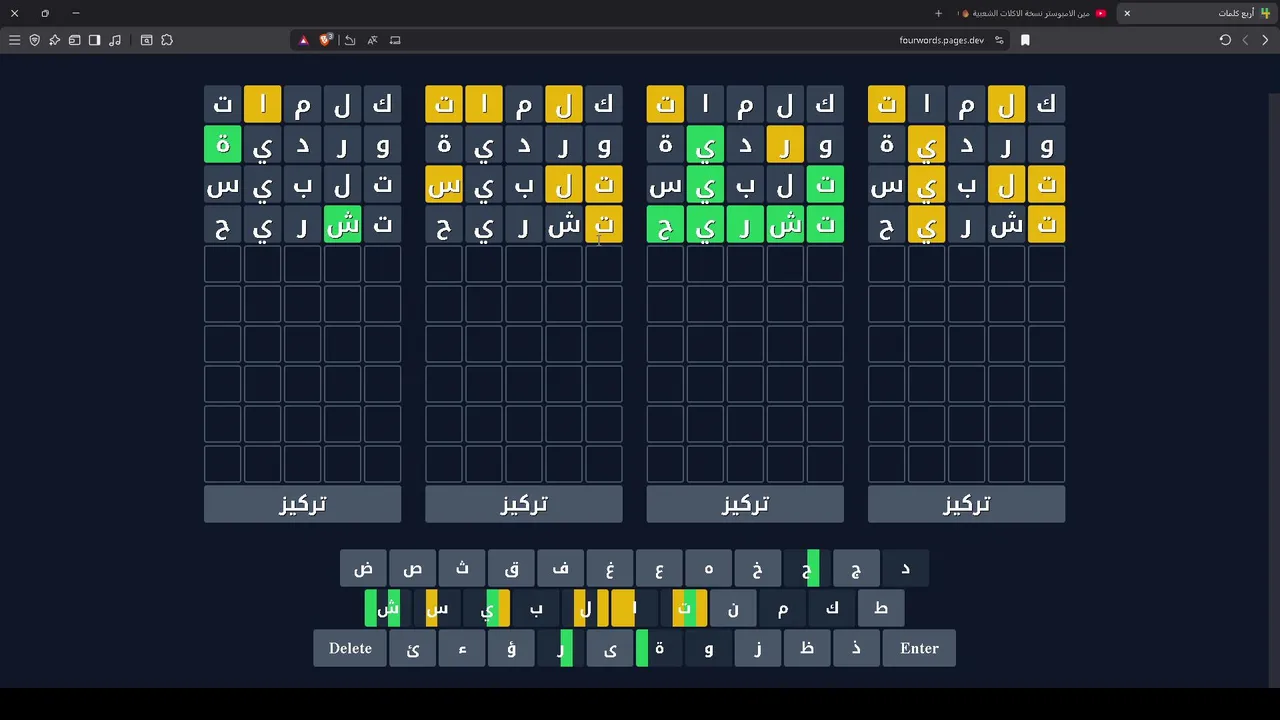Viewport: 1280px width, 720px height.
Task: Click the translate page icon
Action: pos(372,40)
